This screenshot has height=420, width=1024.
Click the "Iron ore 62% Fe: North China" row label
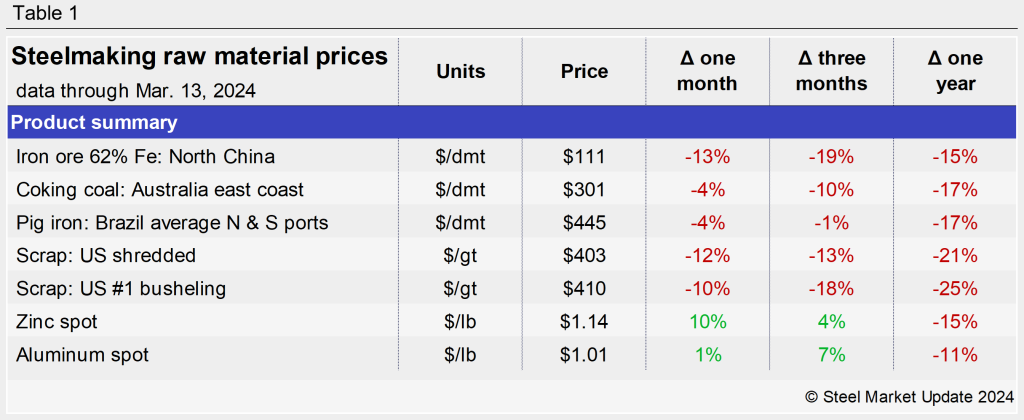146,157
